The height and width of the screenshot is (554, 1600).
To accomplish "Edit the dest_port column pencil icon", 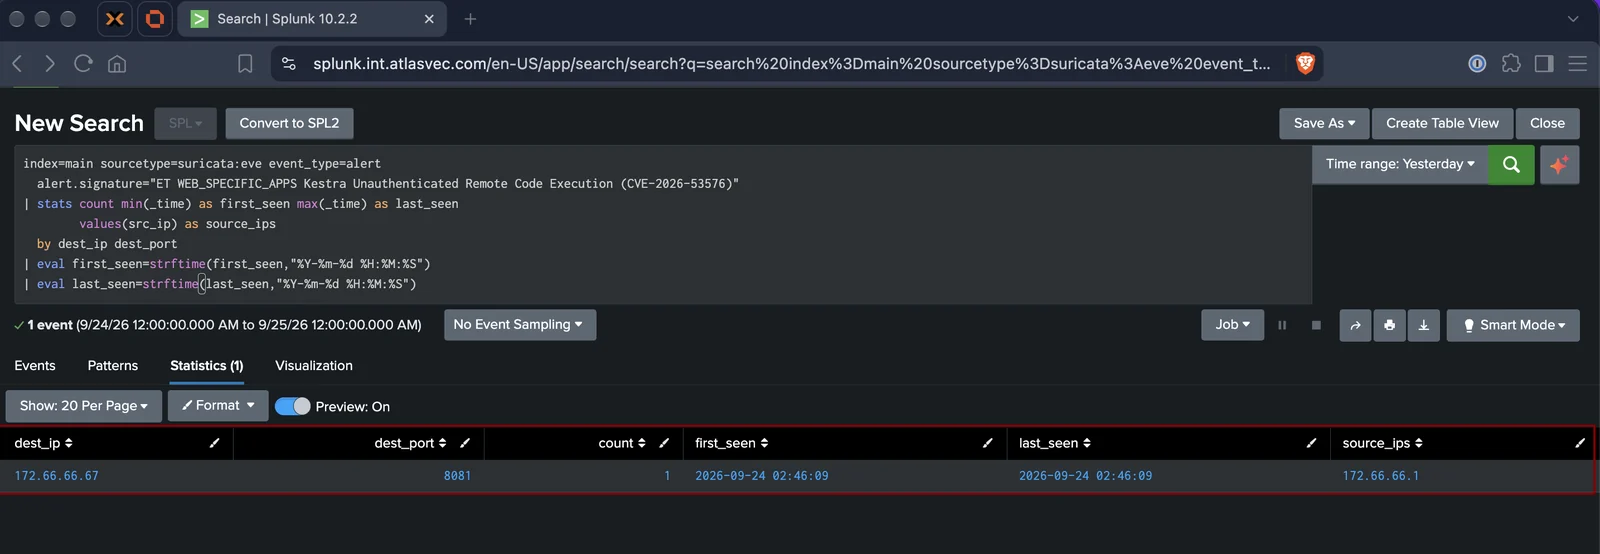I will click(x=464, y=443).
